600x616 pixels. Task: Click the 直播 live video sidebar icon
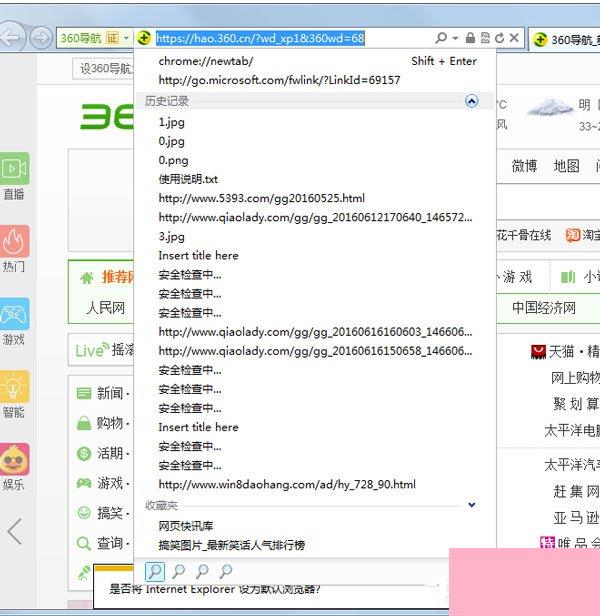click(x=14, y=169)
